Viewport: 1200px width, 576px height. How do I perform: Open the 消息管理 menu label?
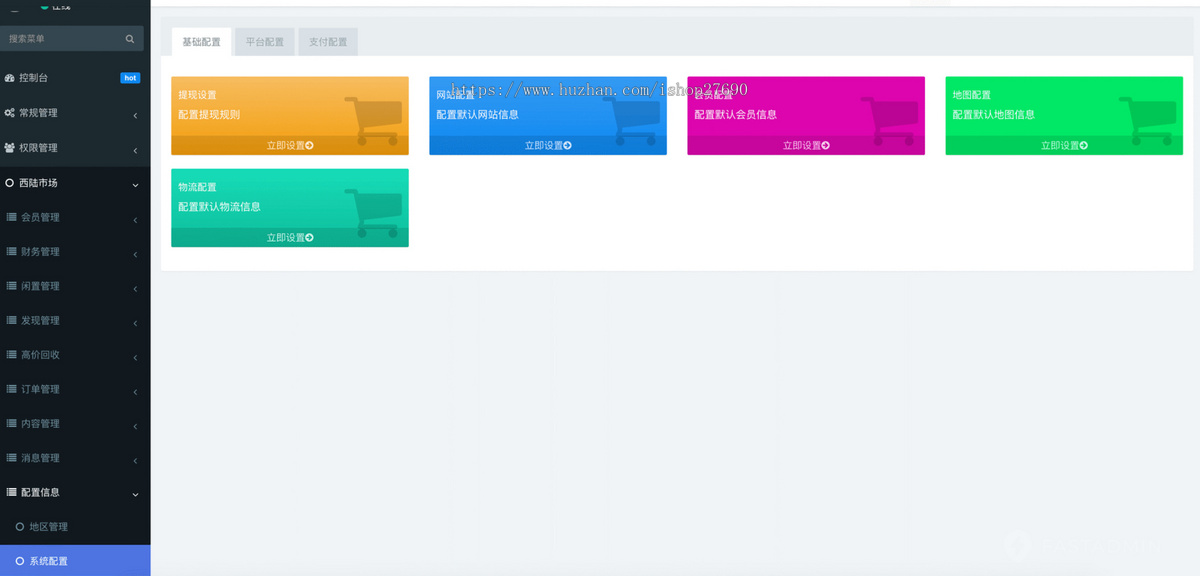point(40,458)
